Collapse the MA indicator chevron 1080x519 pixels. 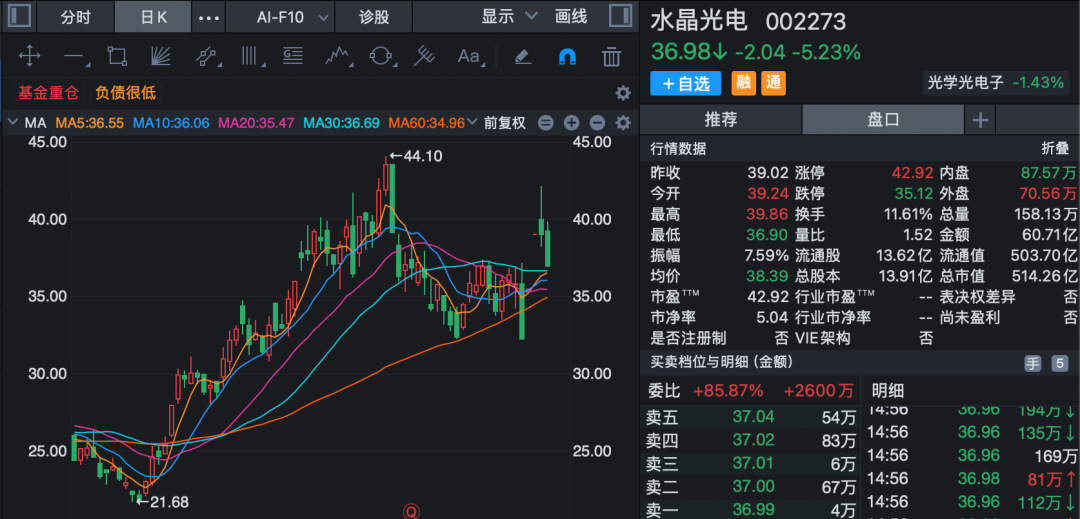point(12,123)
